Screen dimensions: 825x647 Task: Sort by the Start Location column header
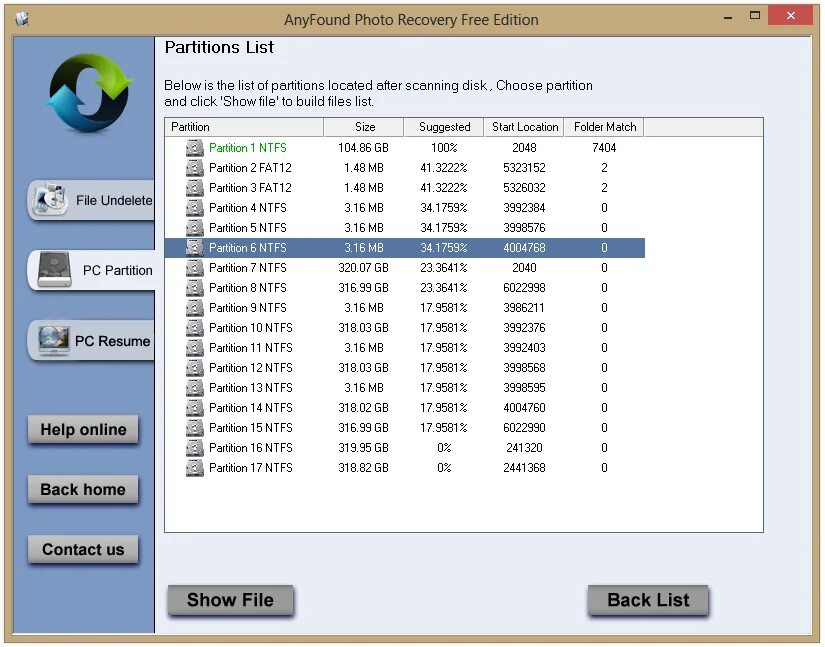click(525, 127)
